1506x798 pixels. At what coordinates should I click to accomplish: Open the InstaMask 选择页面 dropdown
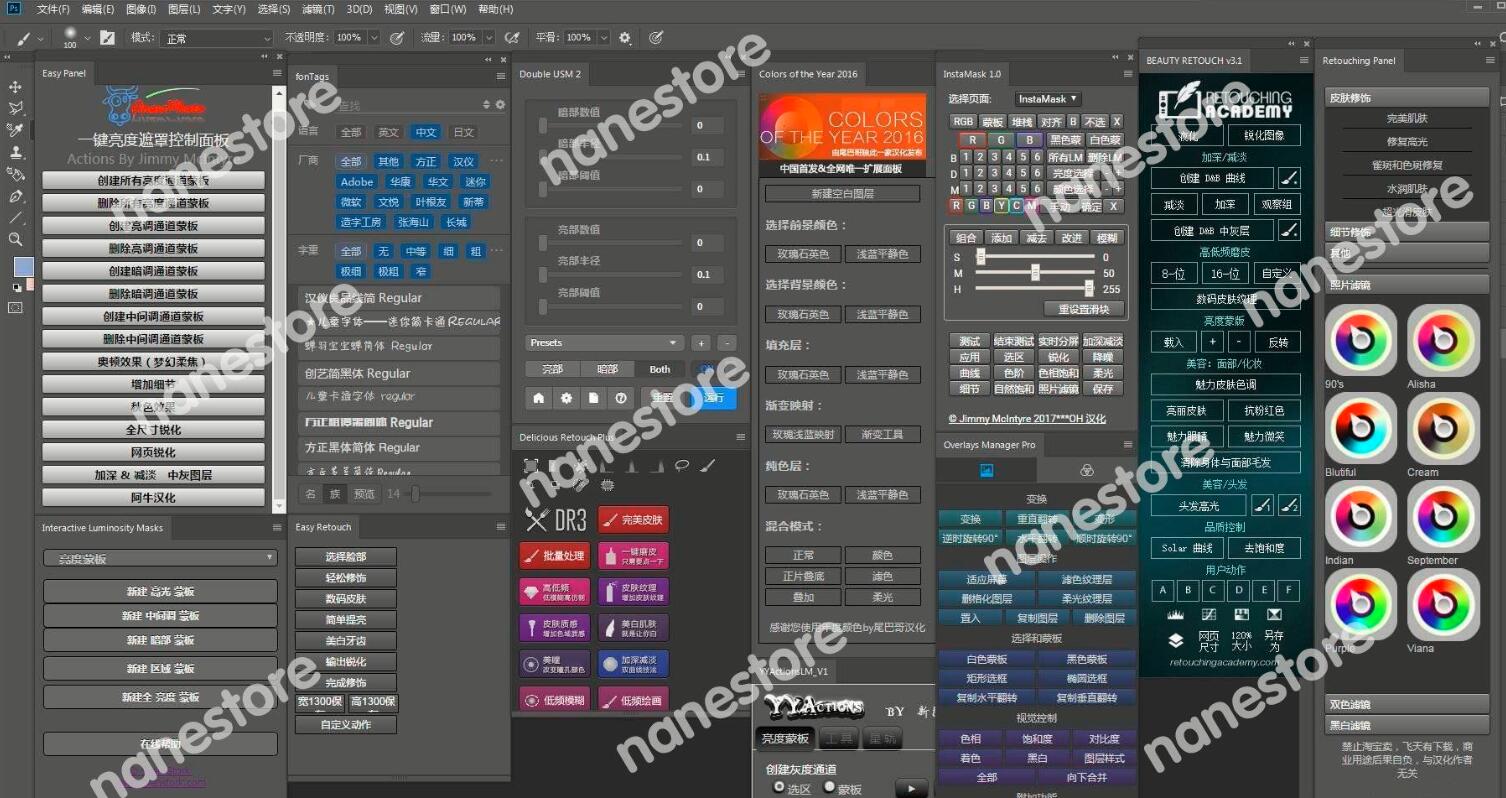click(1048, 99)
